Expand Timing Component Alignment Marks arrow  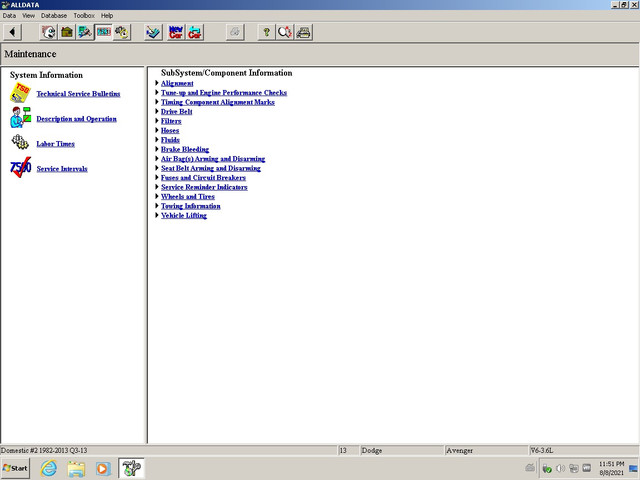coord(157,102)
